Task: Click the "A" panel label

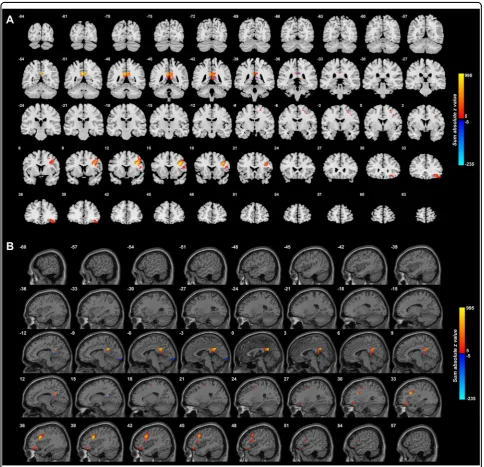Action: 10,20
